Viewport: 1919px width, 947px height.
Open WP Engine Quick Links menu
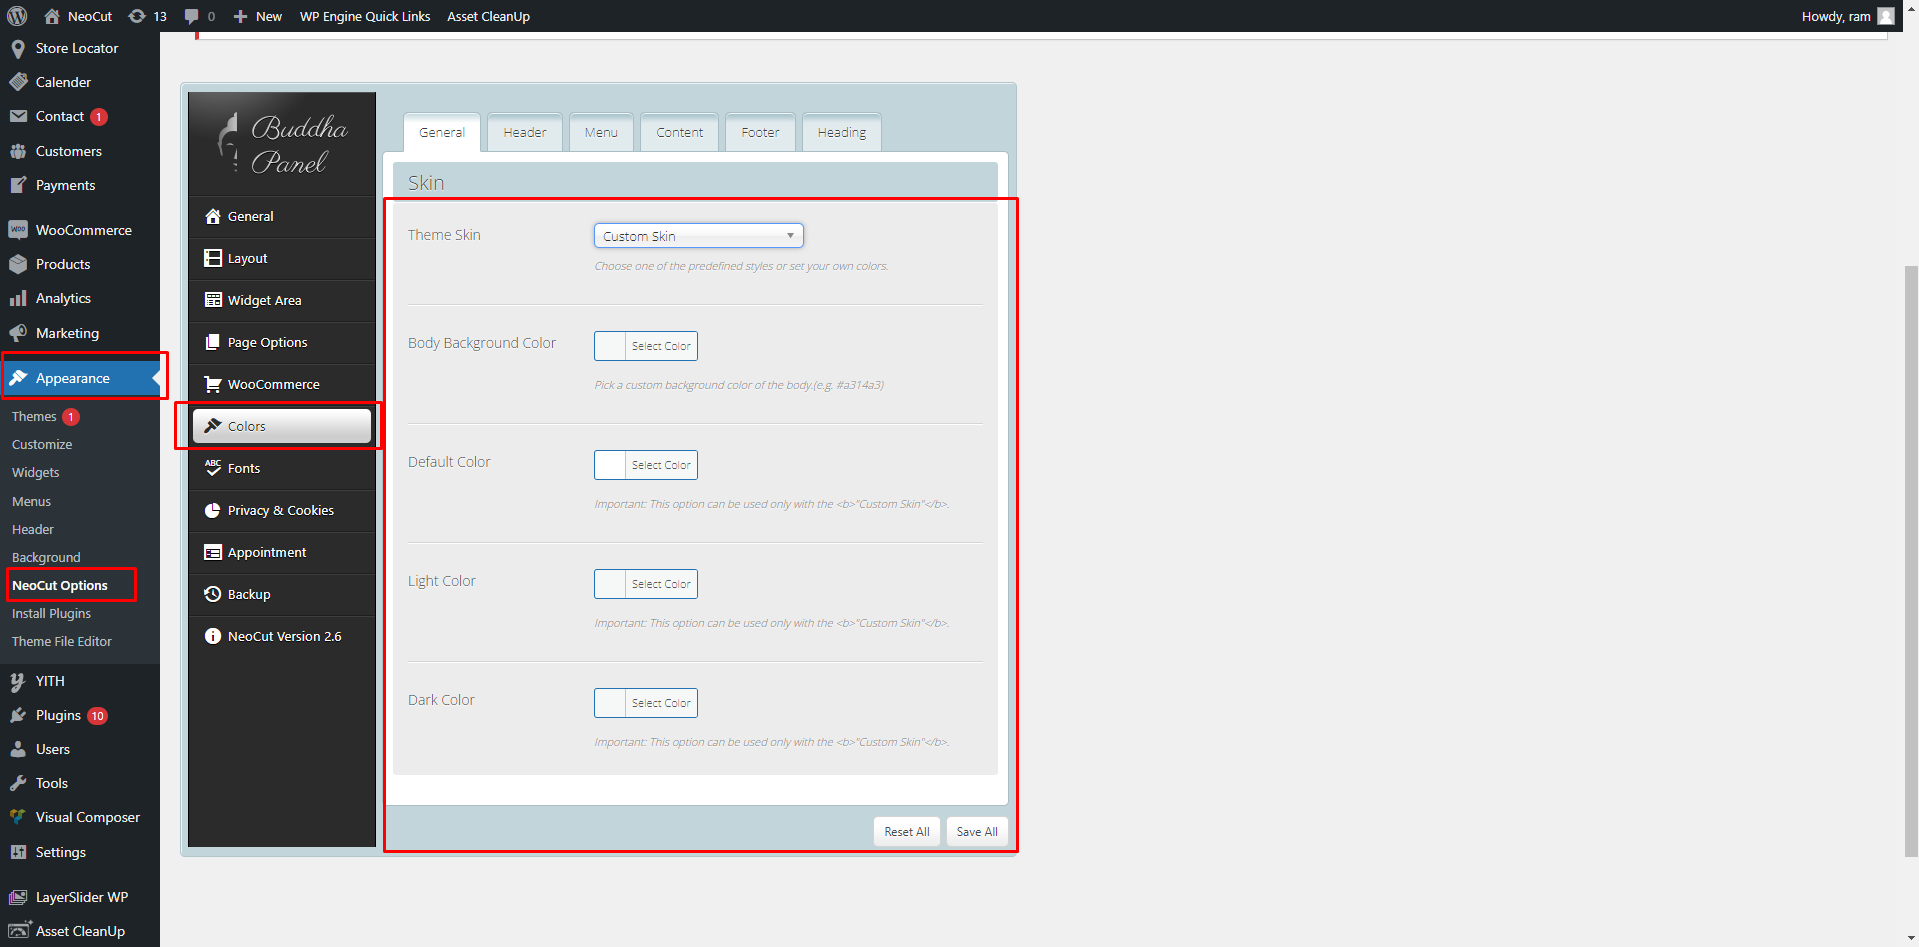tap(365, 16)
